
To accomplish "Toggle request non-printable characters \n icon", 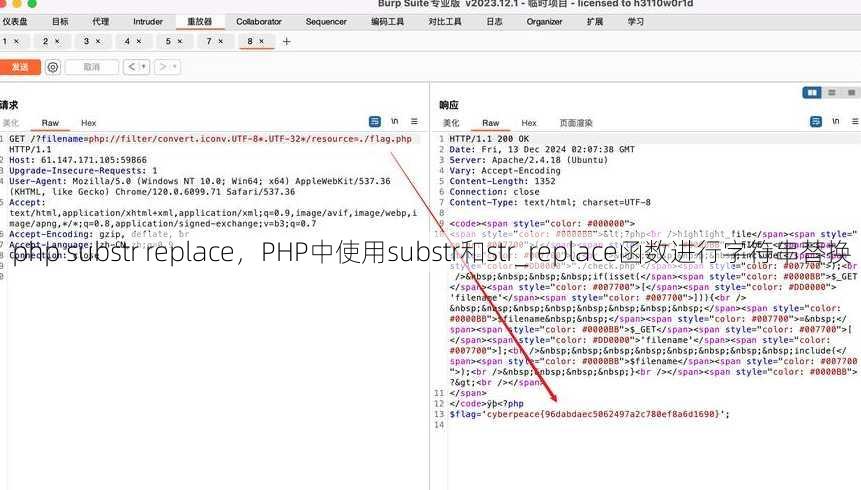I will click(395, 121).
